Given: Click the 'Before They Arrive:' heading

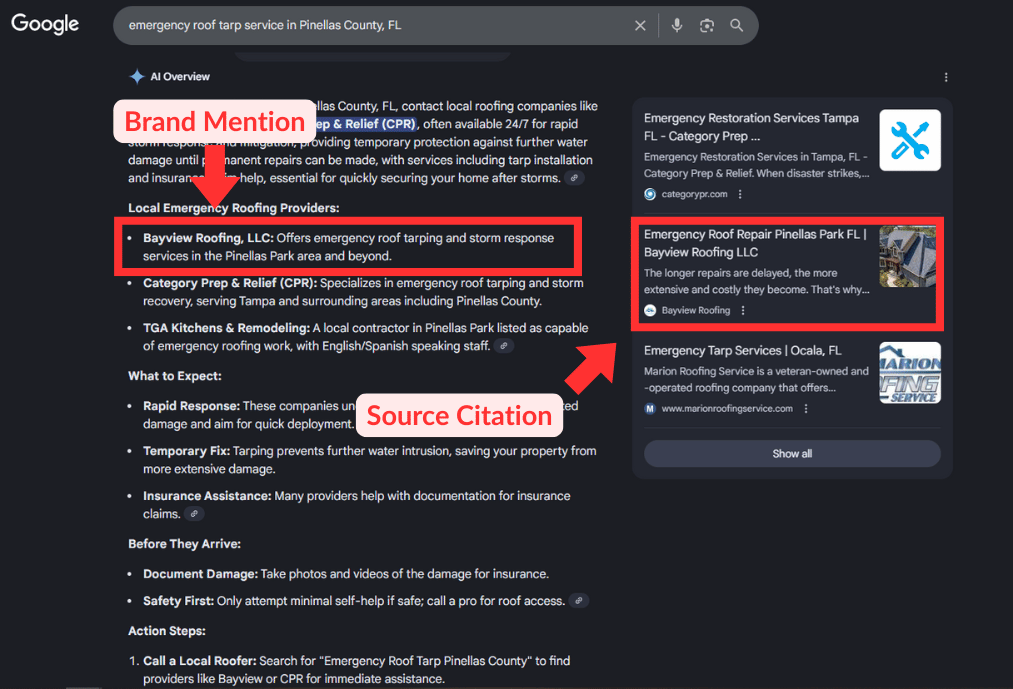Looking at the screenshot, I should [x=184, y=544].
